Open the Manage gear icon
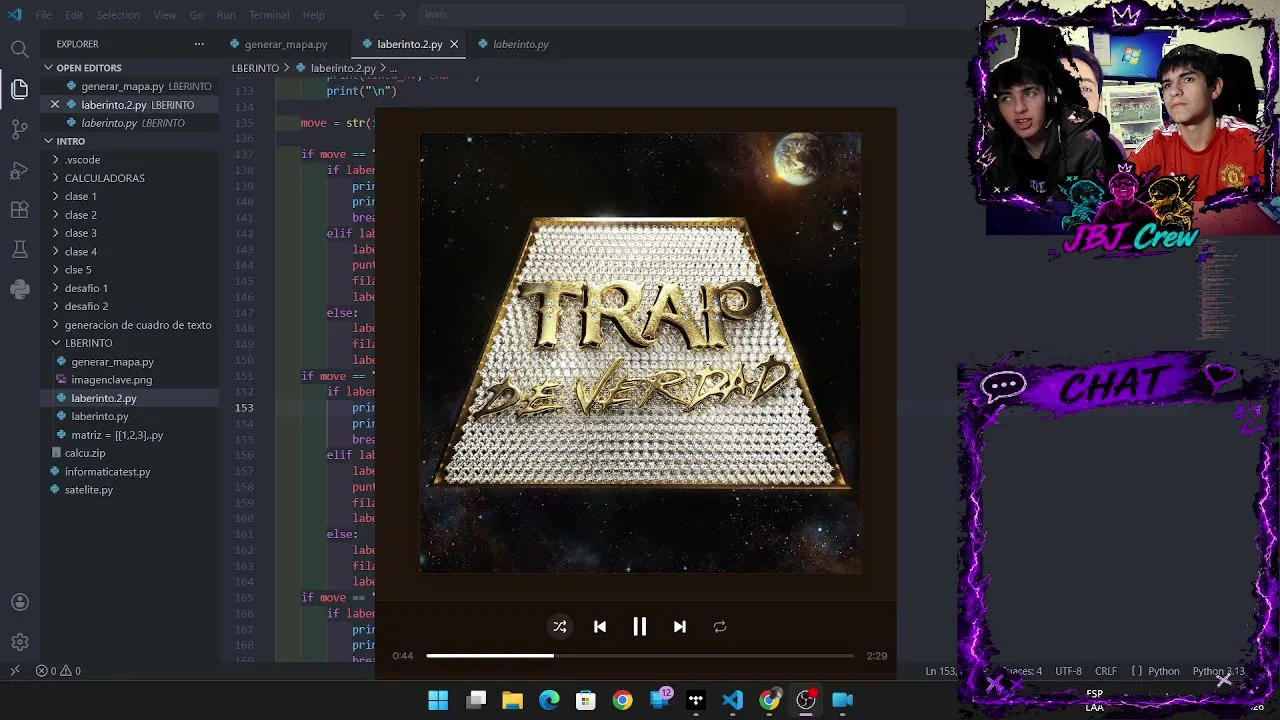The image size is (1280, 720). [x=19, y=642]
